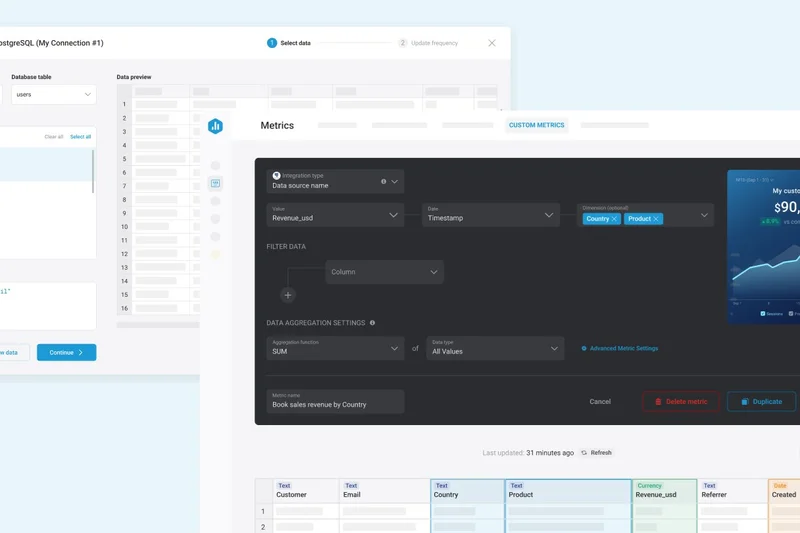
Task: Open Advanced Metric Settings link
Action: tap(624, 348)
